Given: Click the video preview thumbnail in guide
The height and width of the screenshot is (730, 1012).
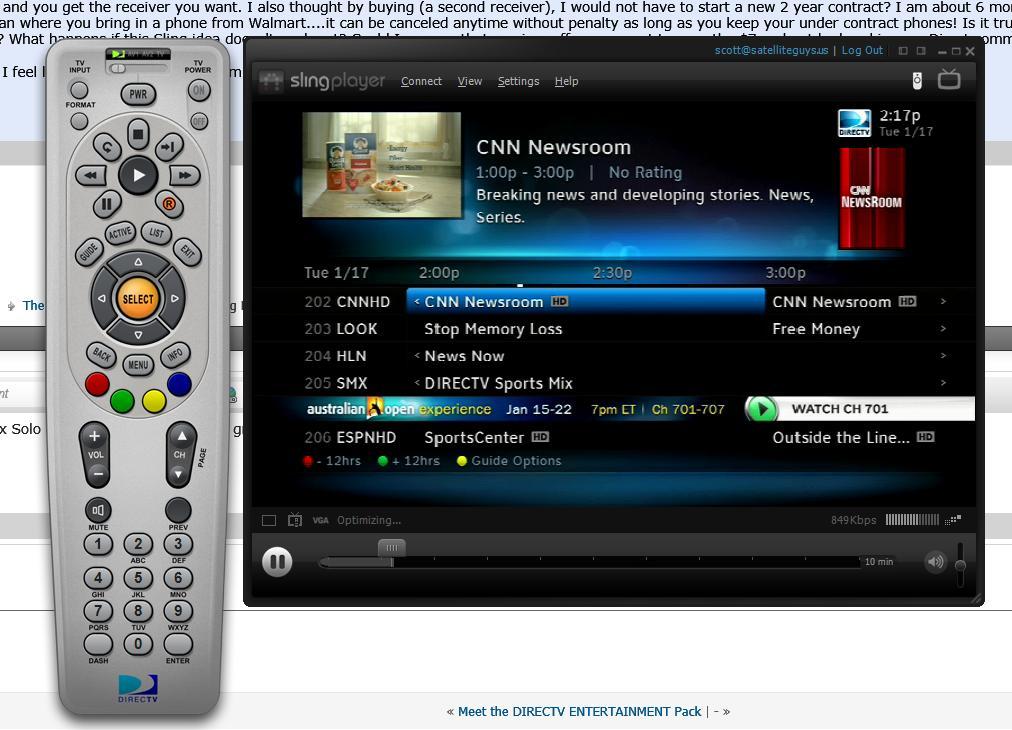Looking at the screenshot, I should click(381, 165).
